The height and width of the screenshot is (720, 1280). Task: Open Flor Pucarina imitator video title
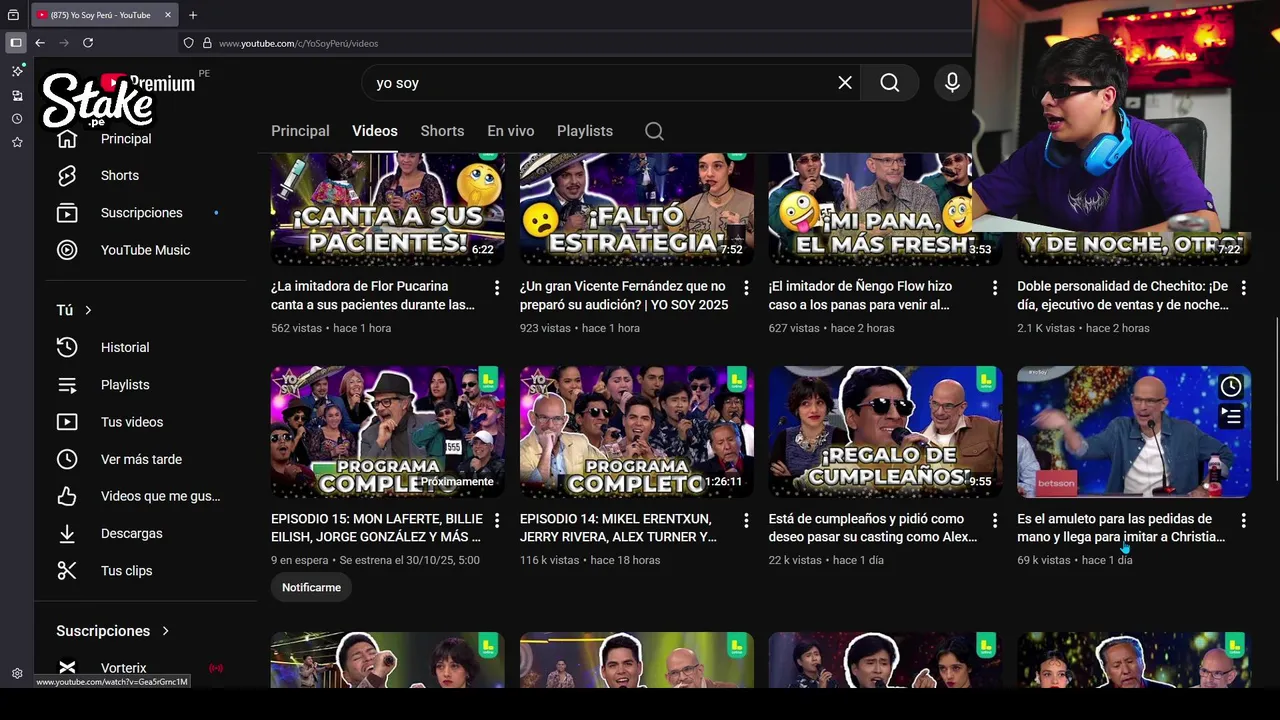click(x=373, y=296)
